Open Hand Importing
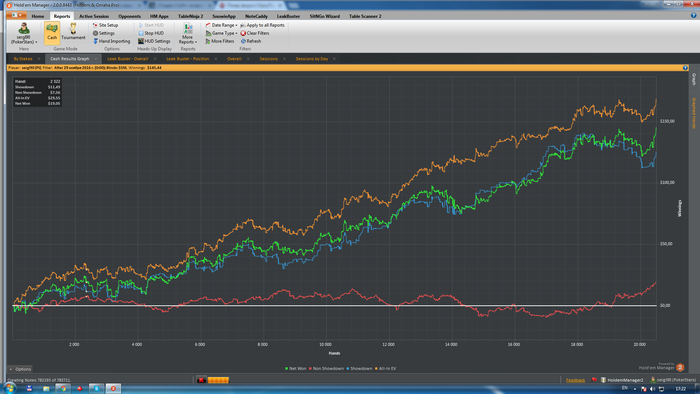 point(112,41)
